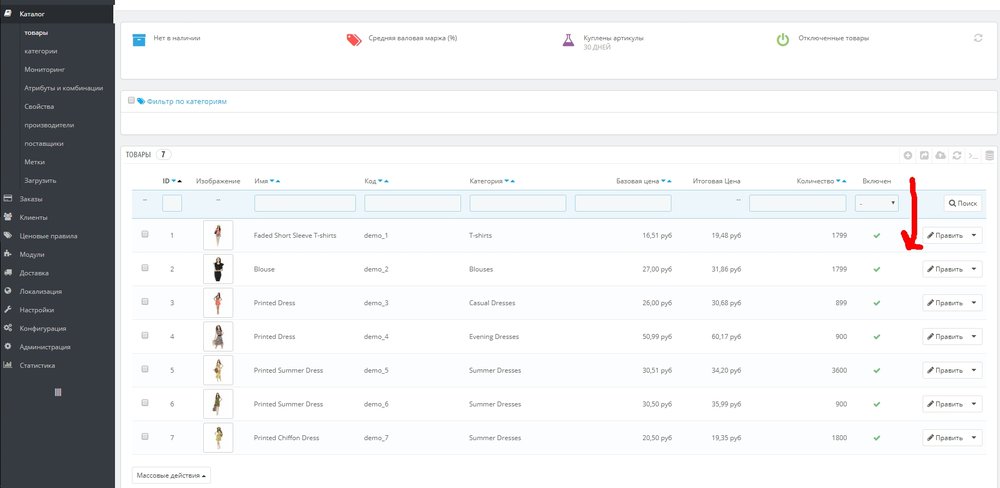Open the 'Включен' filter dropdown
The height and width of the screenshot is (488, 1000).
pos(877,203)
